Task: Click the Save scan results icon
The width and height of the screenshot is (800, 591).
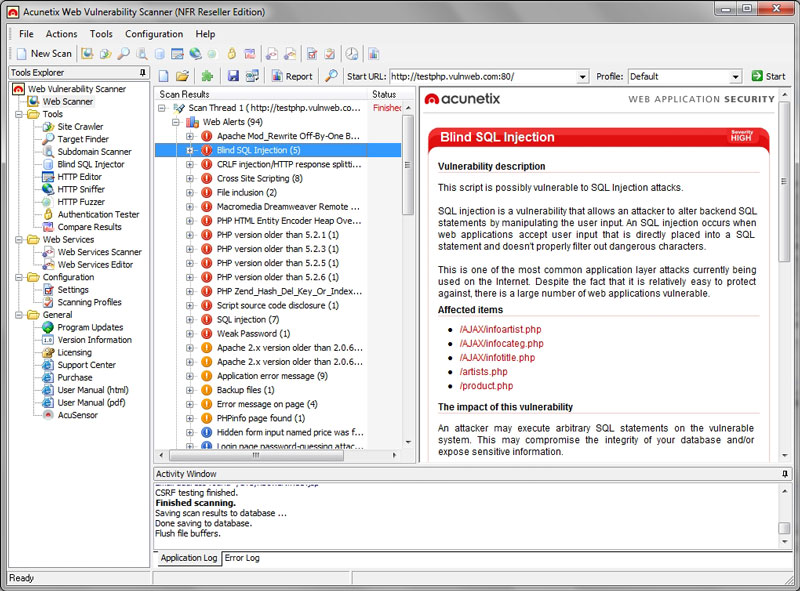Action: click(232, 74)
